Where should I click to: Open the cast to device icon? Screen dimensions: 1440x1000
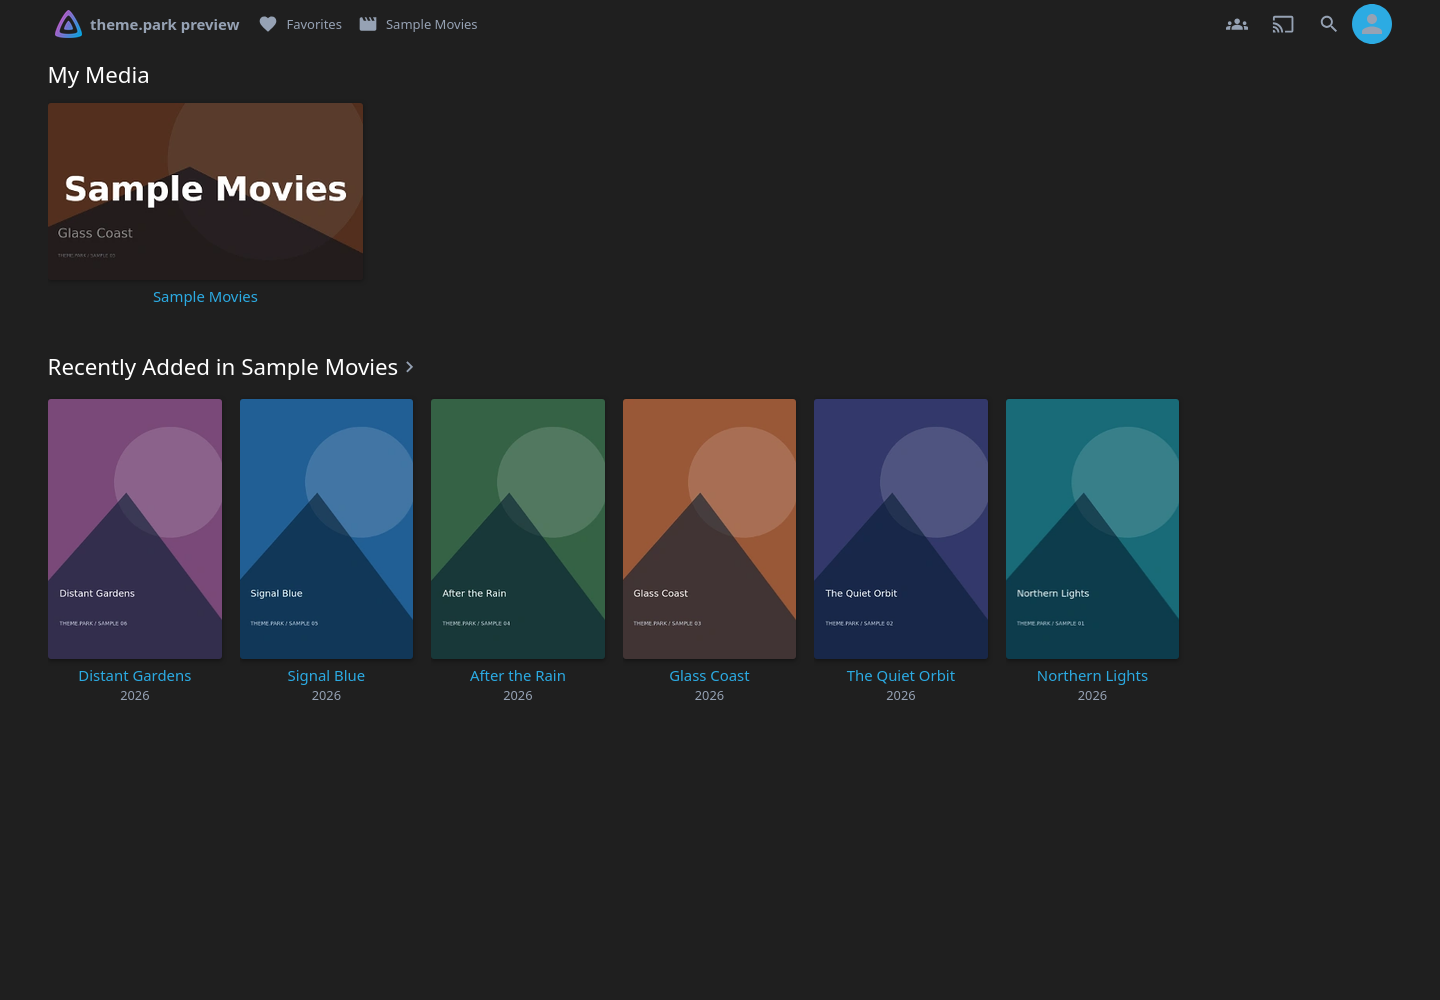pos(1283,24)
